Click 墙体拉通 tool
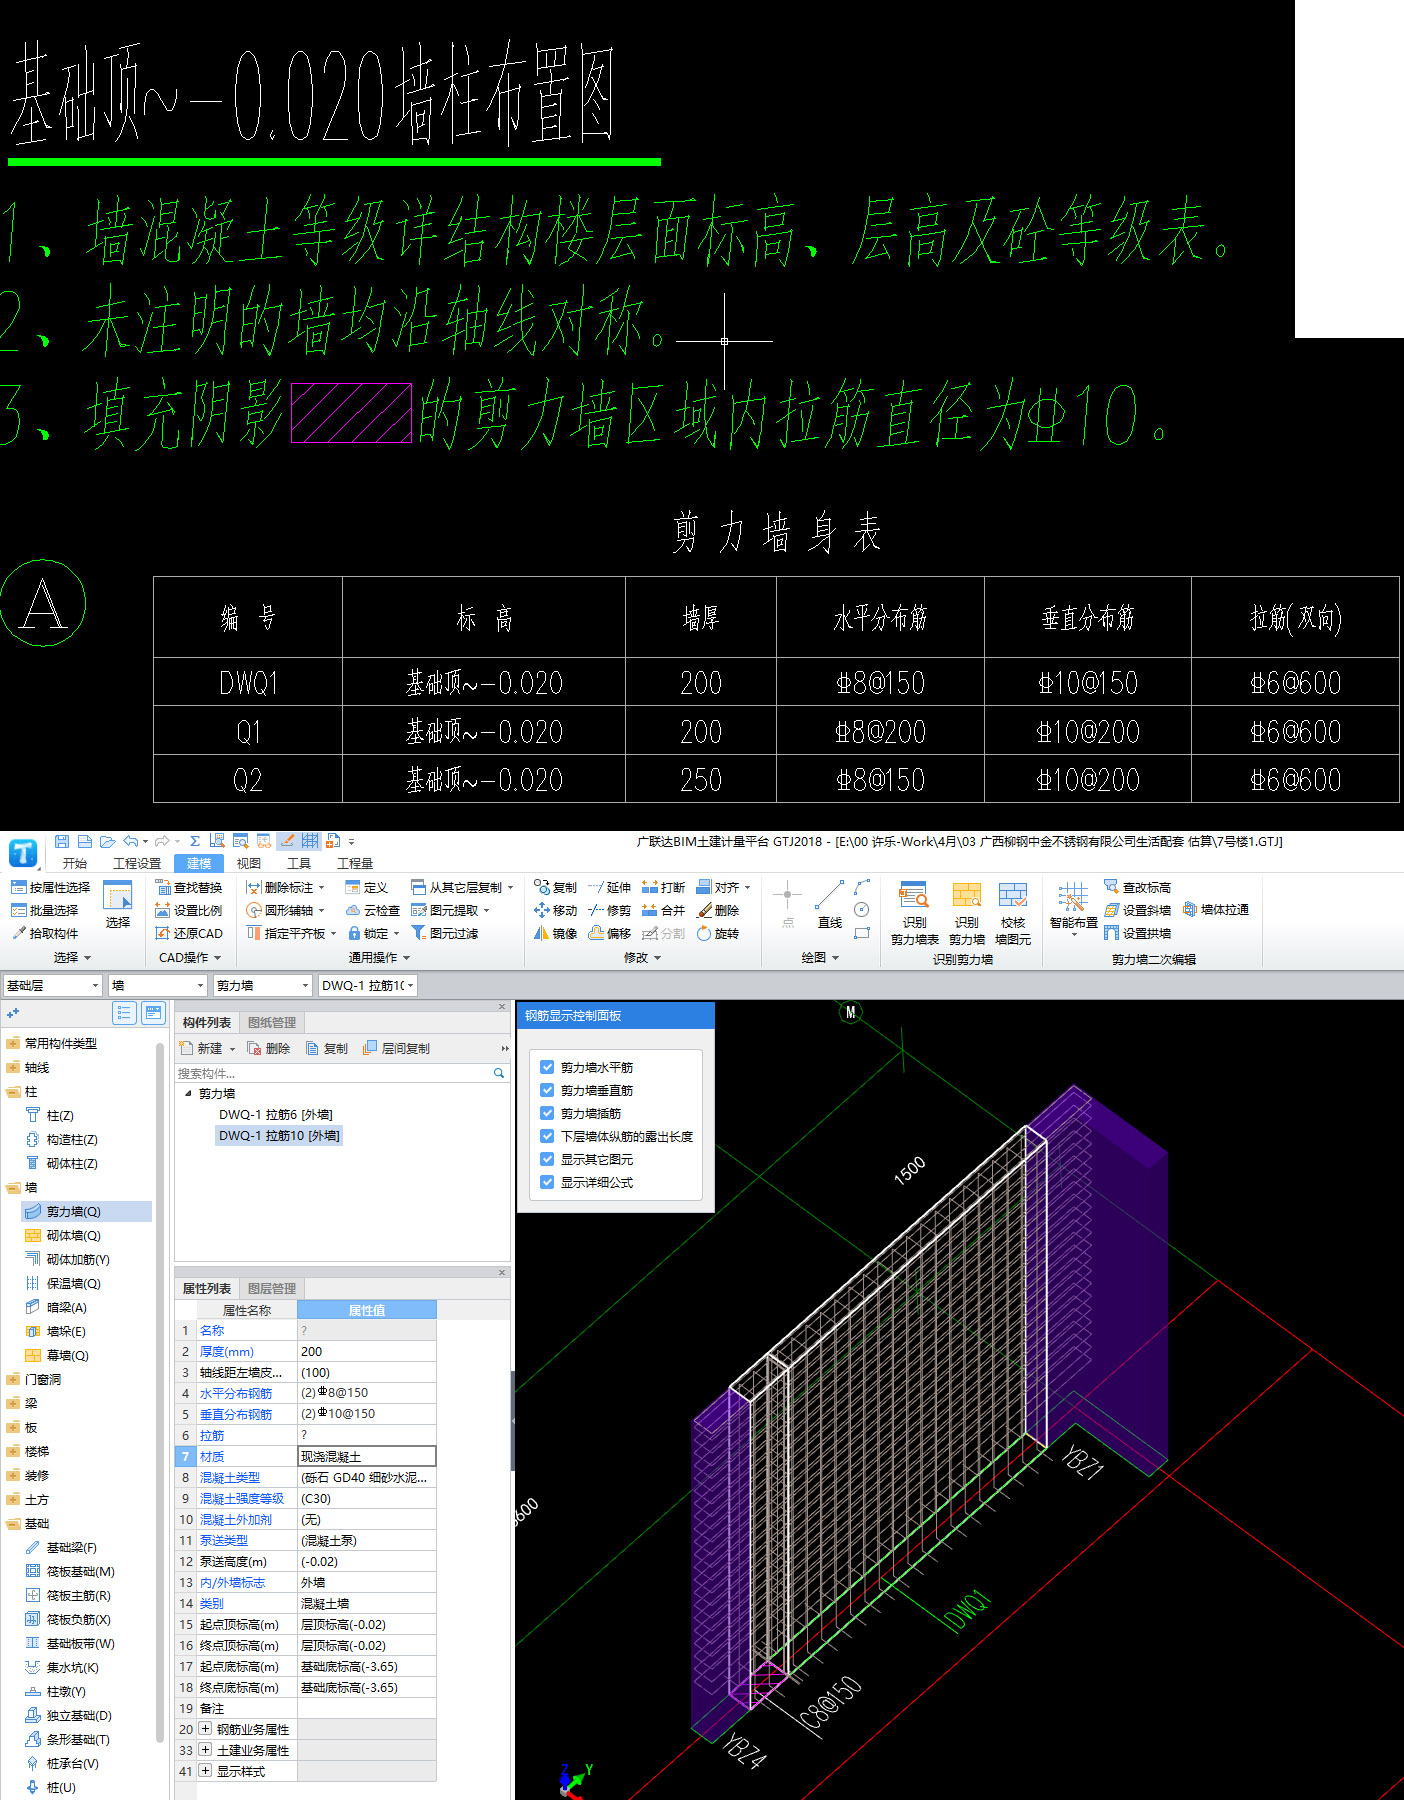Screen dimensions: 1404x1800 pyautogui.click(x=1216, y=909)
